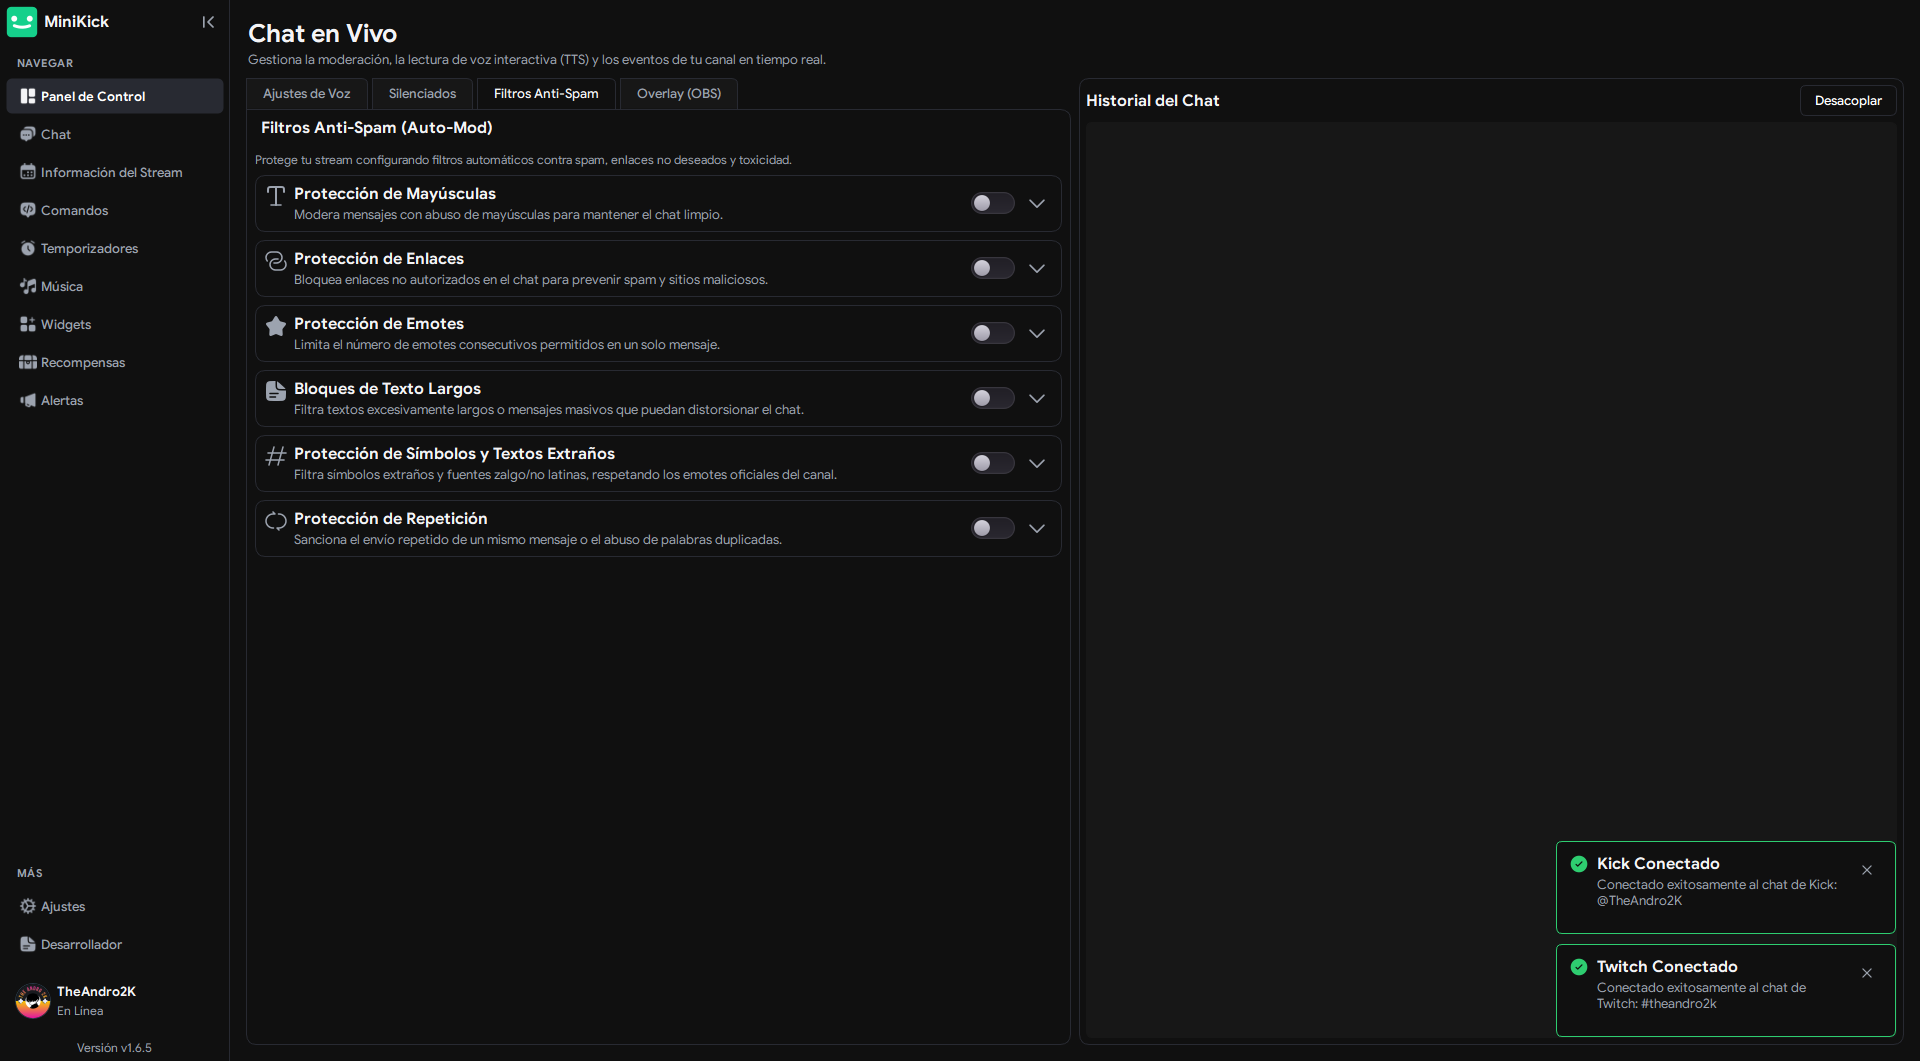The image size is (1920, 1061).
Task: Expand Símbolos y Textos Extraños chevron
Action: pyautogui.click(x=1037, y=463)
